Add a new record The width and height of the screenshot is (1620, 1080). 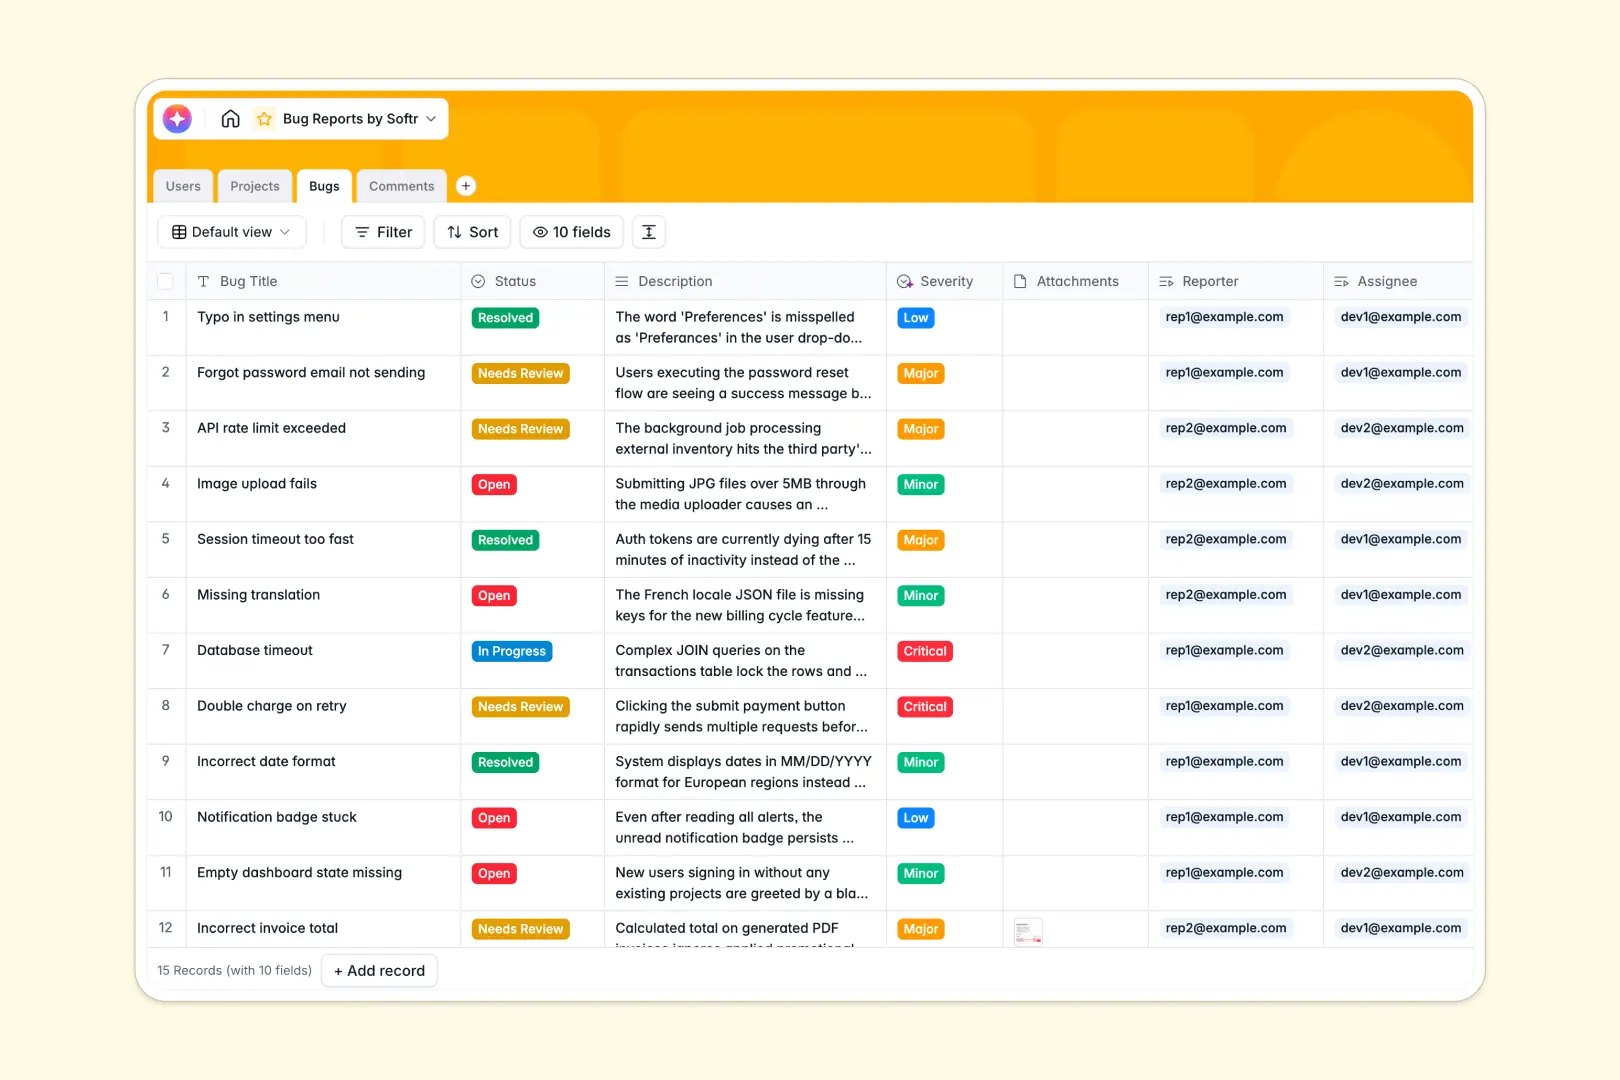[379, 971]
